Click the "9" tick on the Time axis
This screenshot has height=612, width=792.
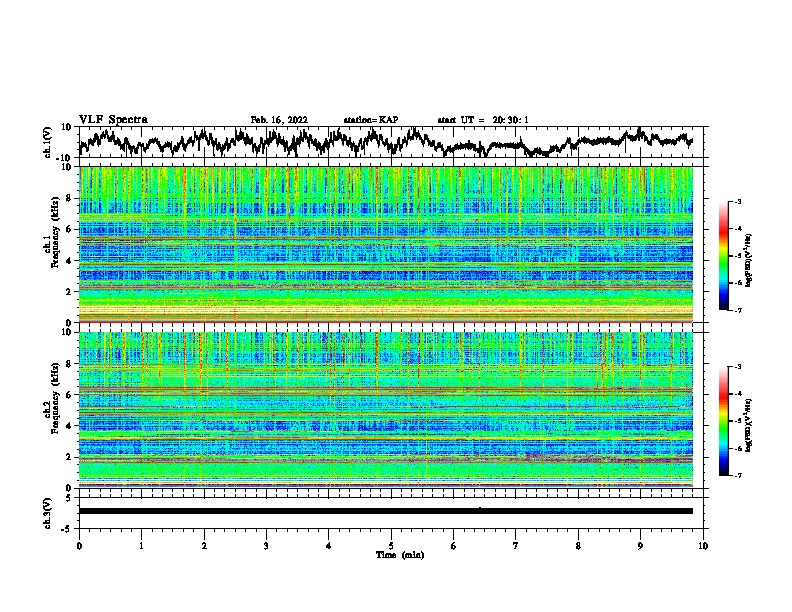click(x=640, y=546)
